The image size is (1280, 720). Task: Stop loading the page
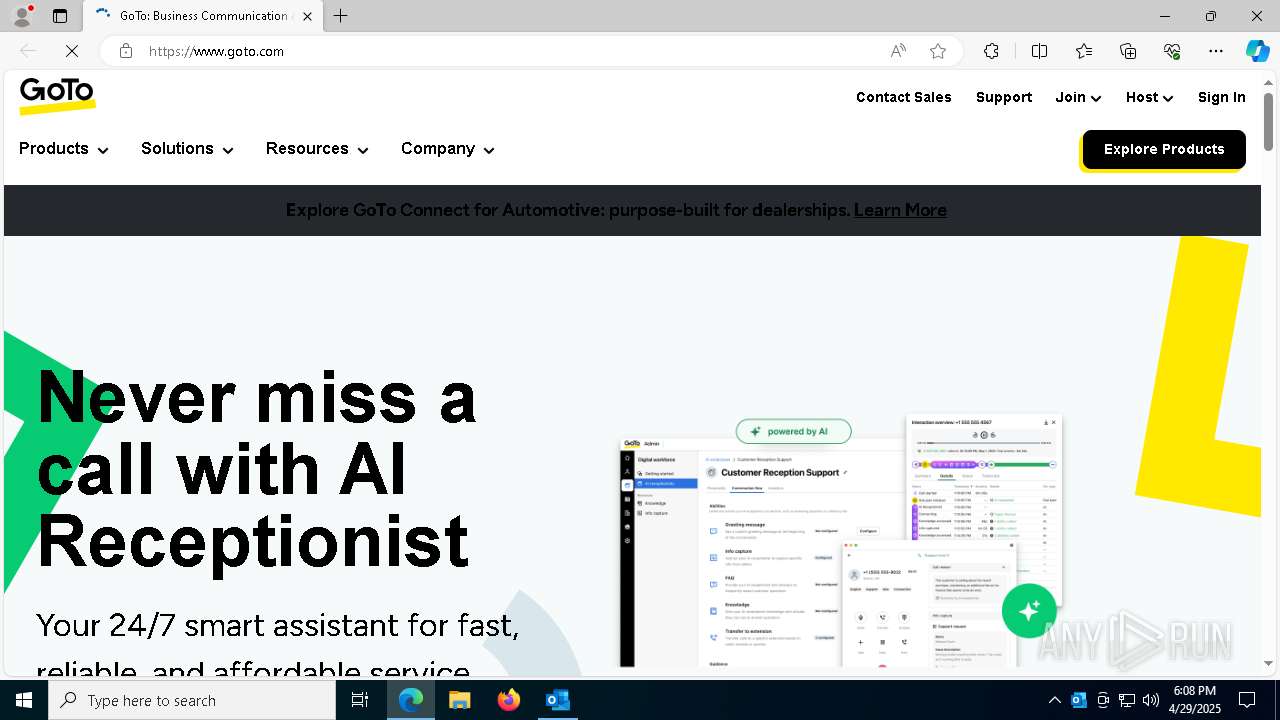(71, 51)
